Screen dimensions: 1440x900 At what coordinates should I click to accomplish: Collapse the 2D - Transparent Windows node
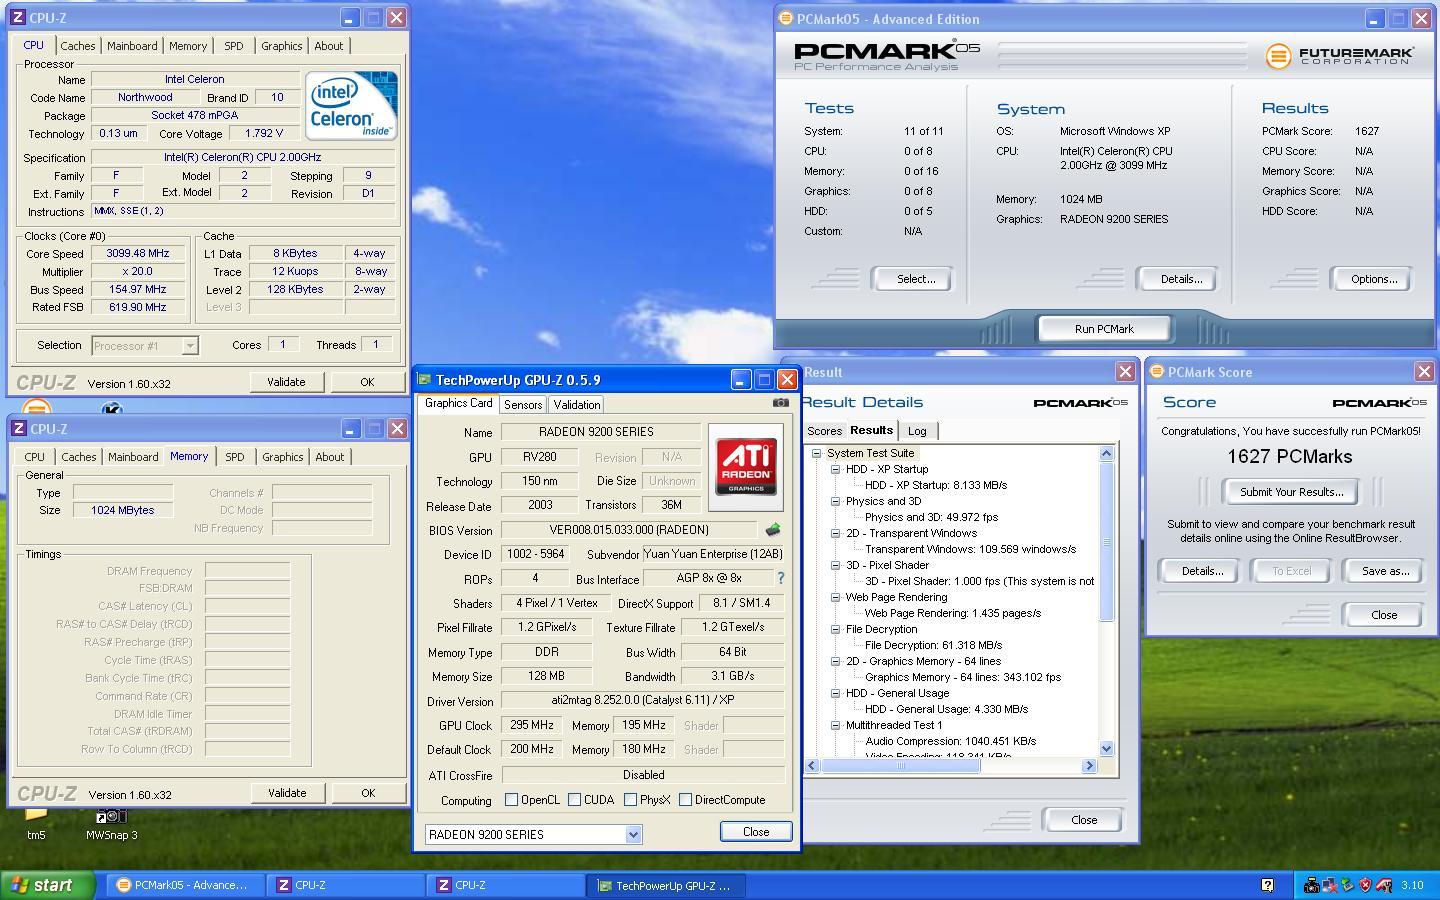[835, 533]
